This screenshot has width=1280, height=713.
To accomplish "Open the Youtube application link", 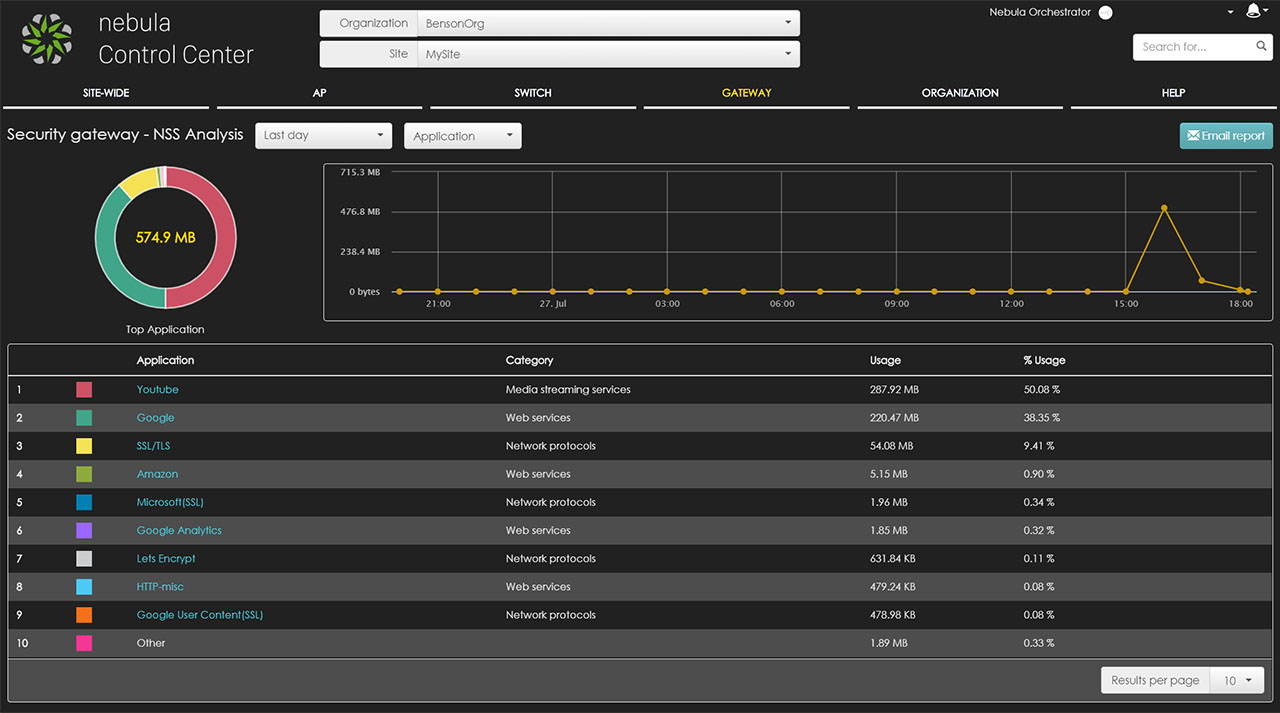I will [x=158, y=389].
